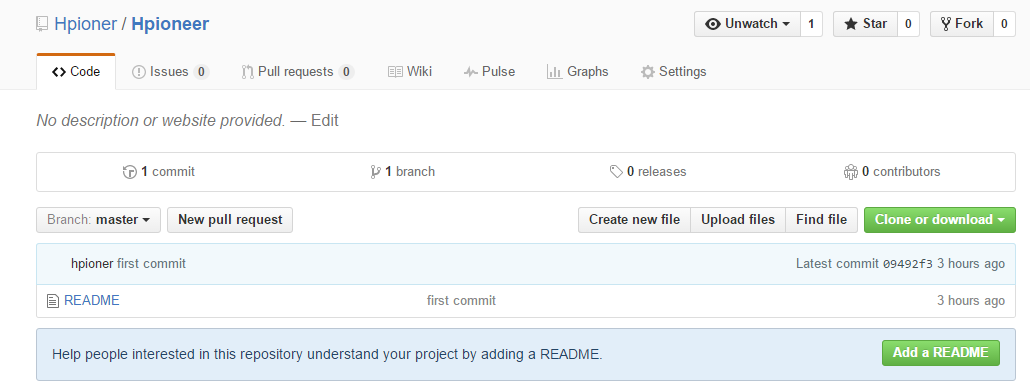Image resolution: width=1030 pixels, height=382 pixels.
Task: View the 0 contributors link
Action: [x=891, y=172]
